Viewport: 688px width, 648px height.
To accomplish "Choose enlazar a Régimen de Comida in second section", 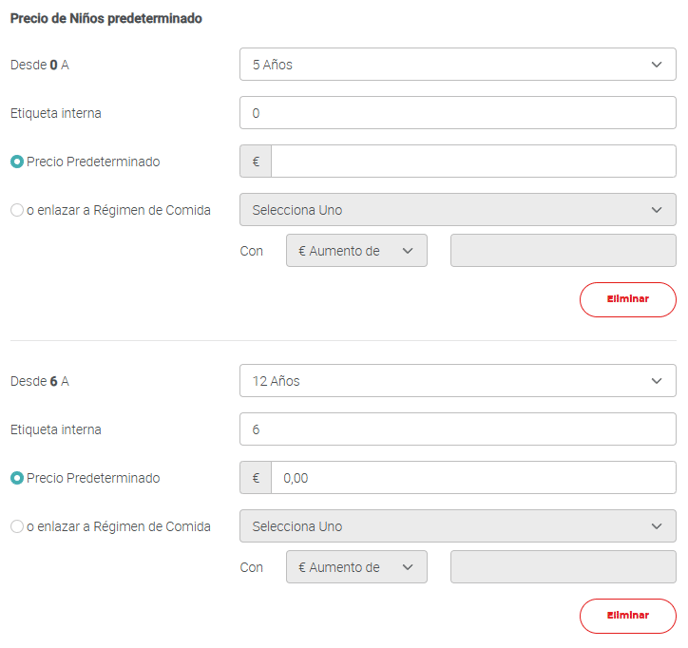I will 17,526.
